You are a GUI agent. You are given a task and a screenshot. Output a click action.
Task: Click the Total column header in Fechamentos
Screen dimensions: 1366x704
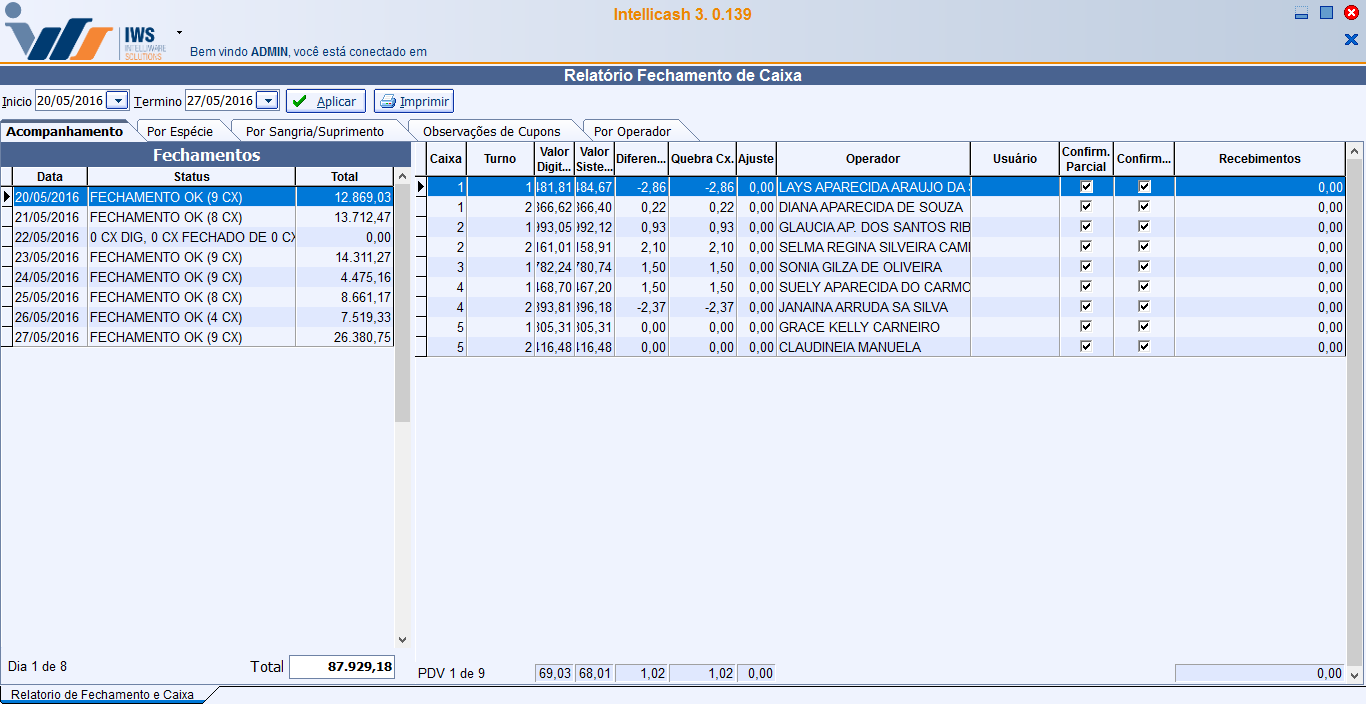344,177
